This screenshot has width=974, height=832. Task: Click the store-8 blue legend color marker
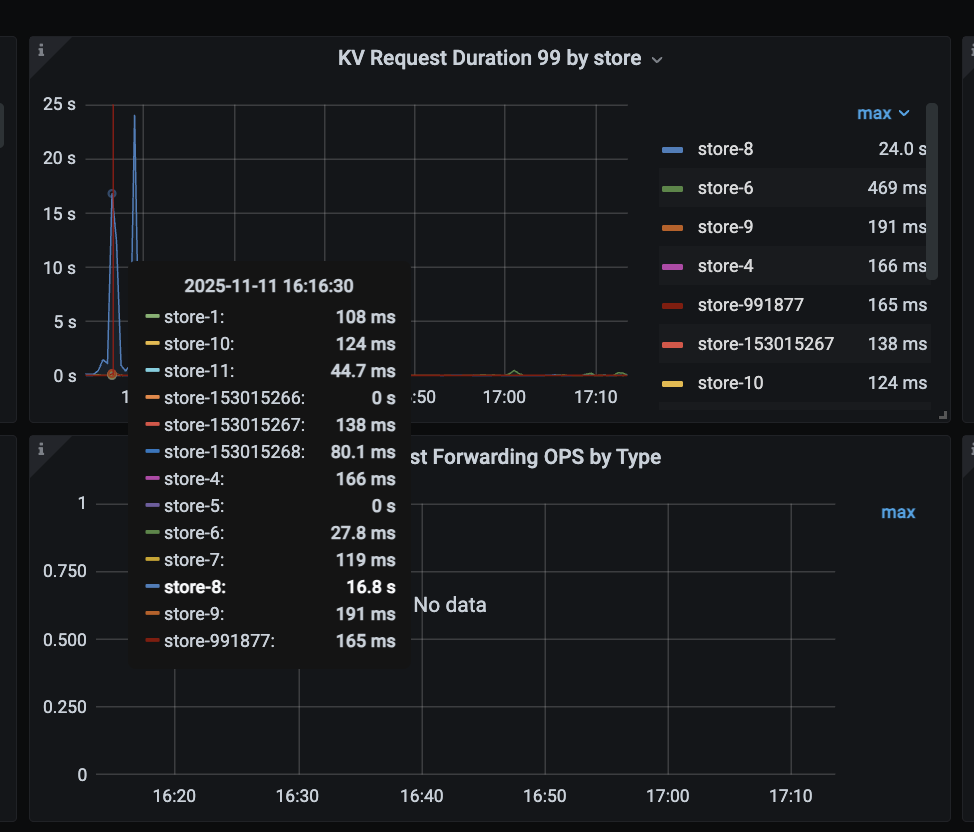coord(672,150)
